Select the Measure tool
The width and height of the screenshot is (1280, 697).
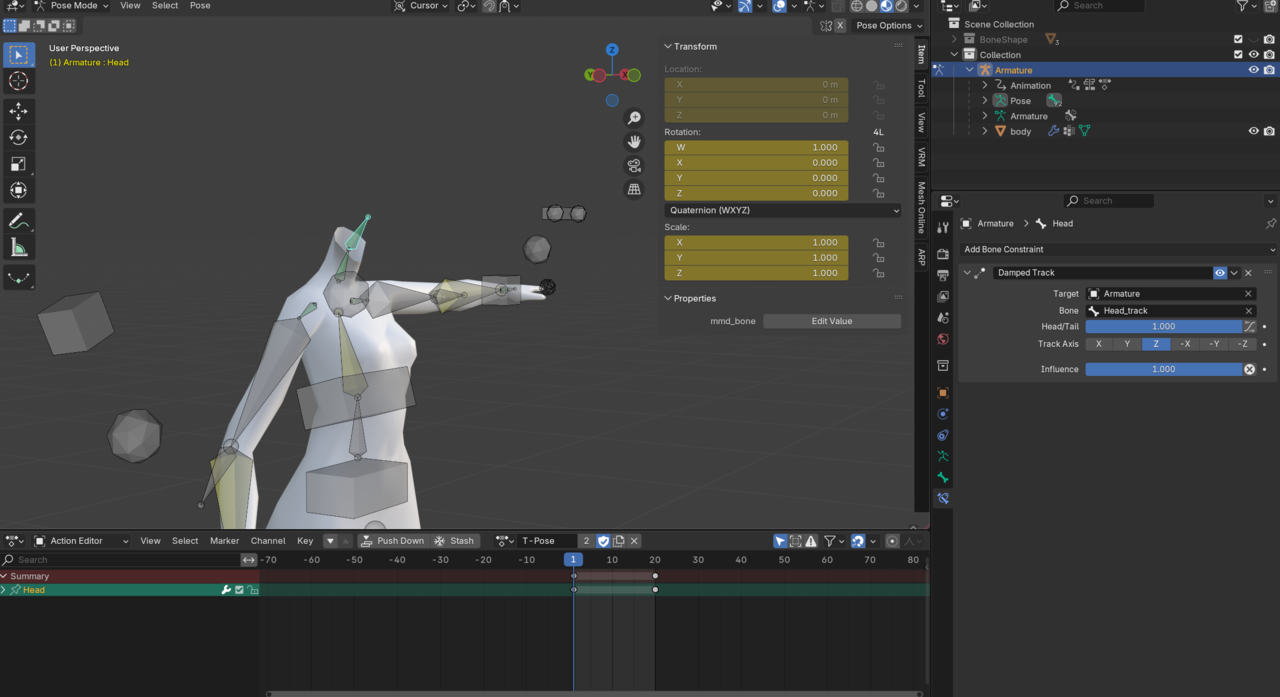pos(18,247)
